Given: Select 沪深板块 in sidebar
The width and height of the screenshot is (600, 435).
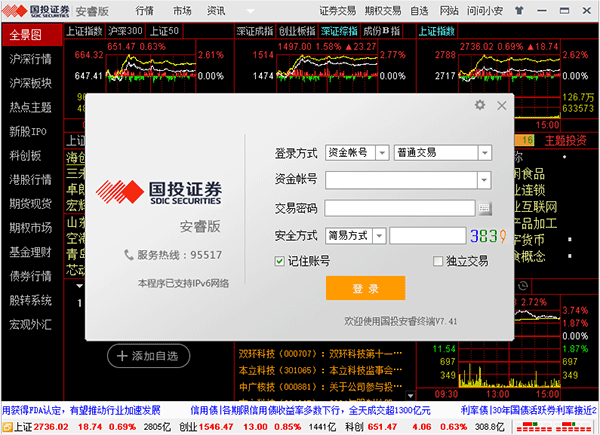Looking at the screenshot, I should point(30,83).
